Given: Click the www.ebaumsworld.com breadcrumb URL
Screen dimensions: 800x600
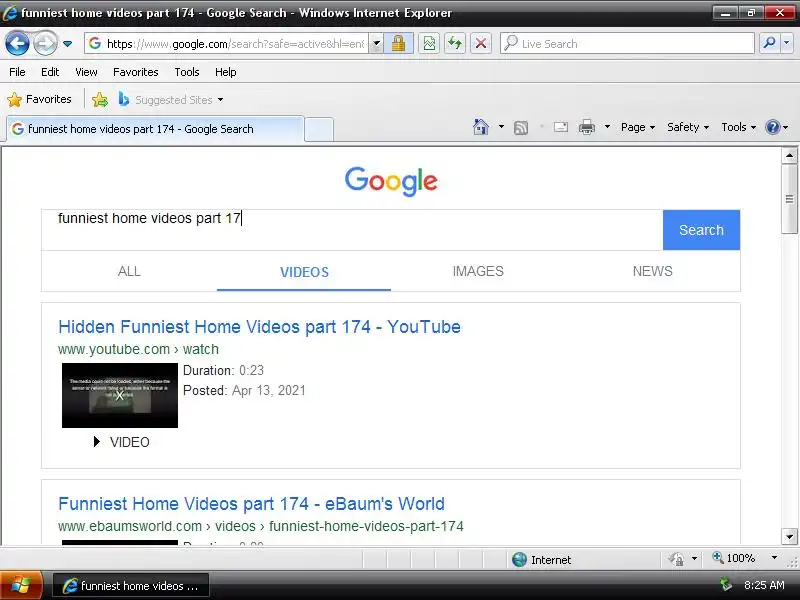Looking at the screenshot, I should 261,526.
